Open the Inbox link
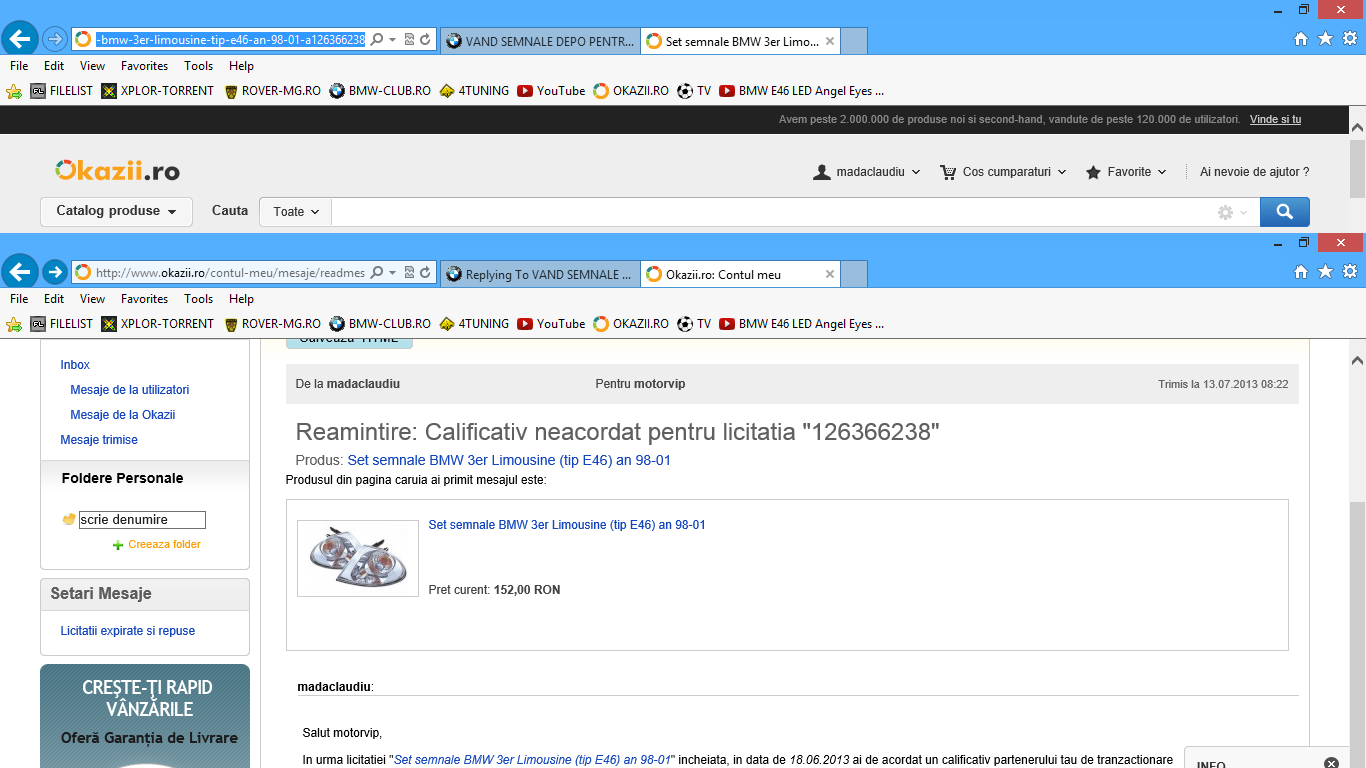This screenshot has width=1366, height=768. coord(75,365)
